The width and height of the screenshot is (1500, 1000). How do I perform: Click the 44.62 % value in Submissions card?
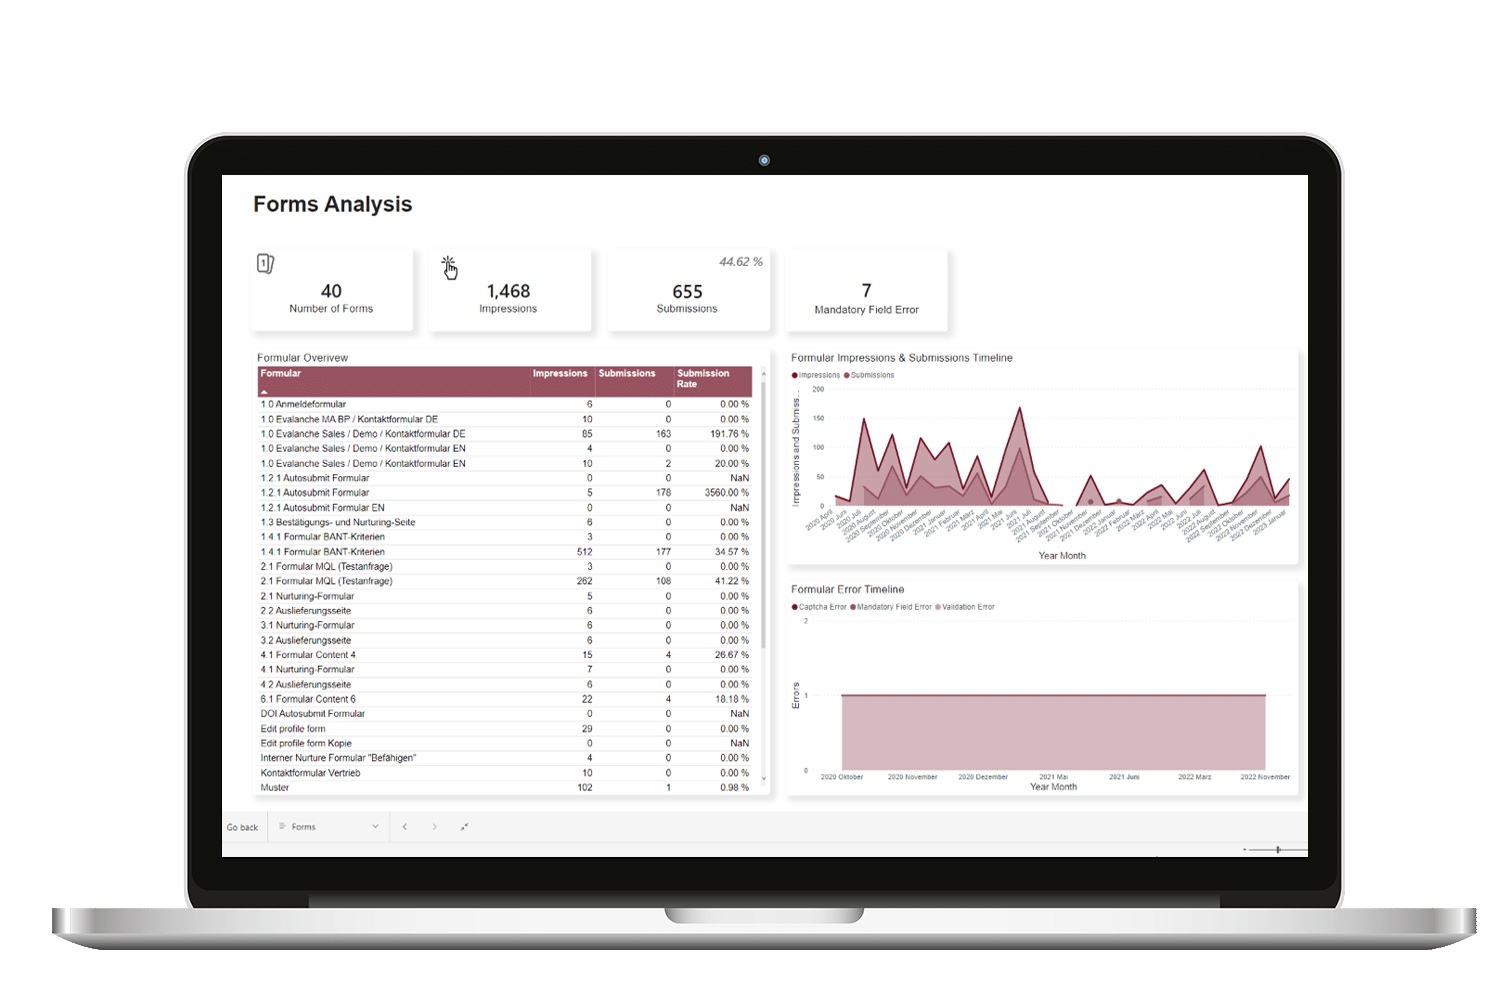tap(741, 262)
